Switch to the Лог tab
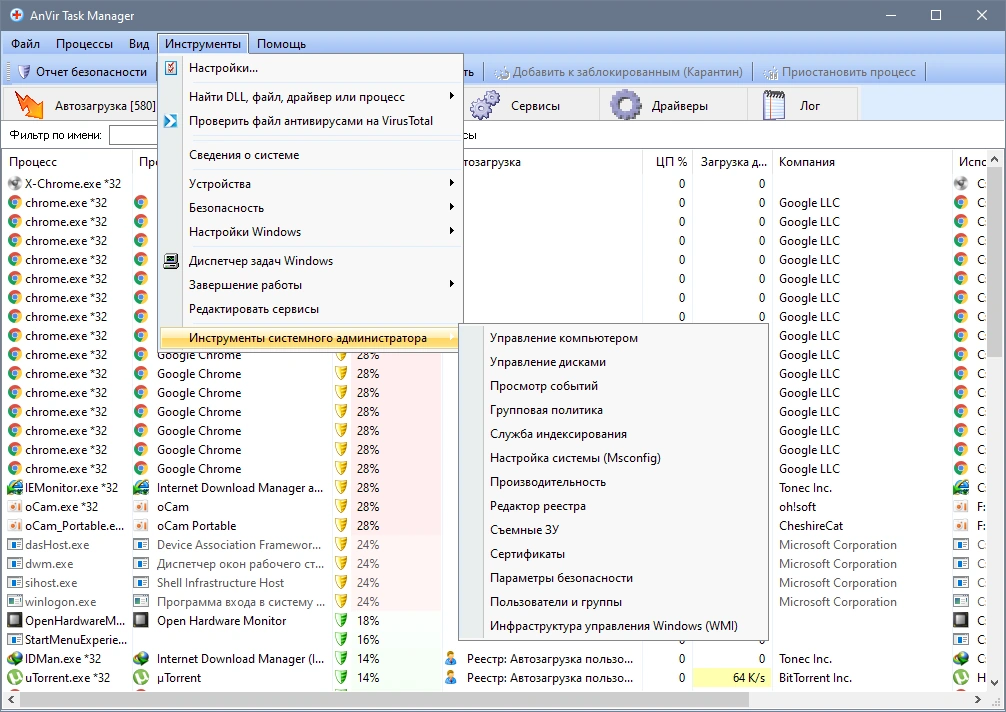 point(802,106)
